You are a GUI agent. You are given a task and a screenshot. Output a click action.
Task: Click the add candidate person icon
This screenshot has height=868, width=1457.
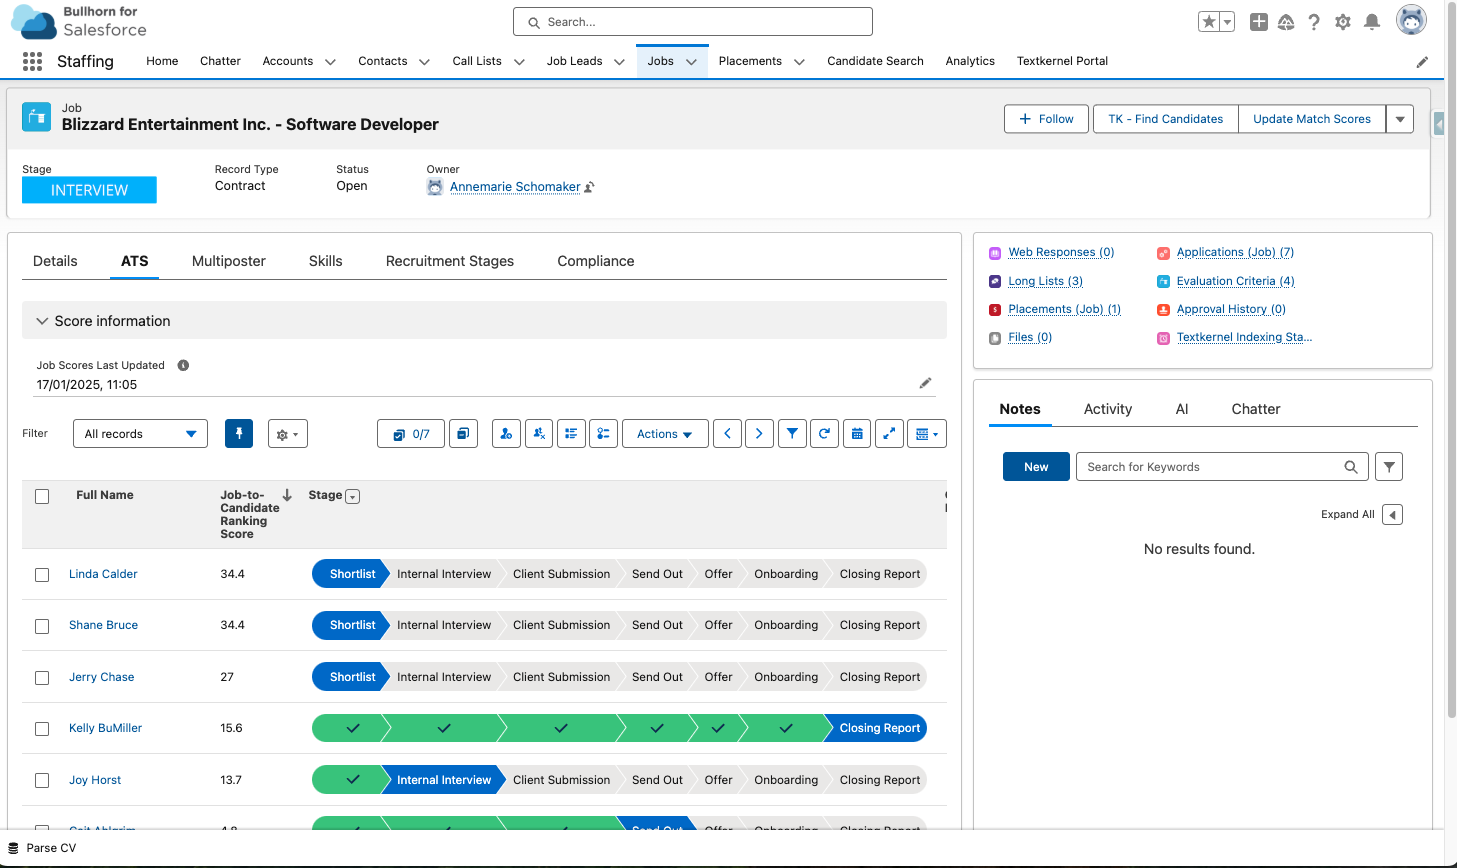pos(506,434)
